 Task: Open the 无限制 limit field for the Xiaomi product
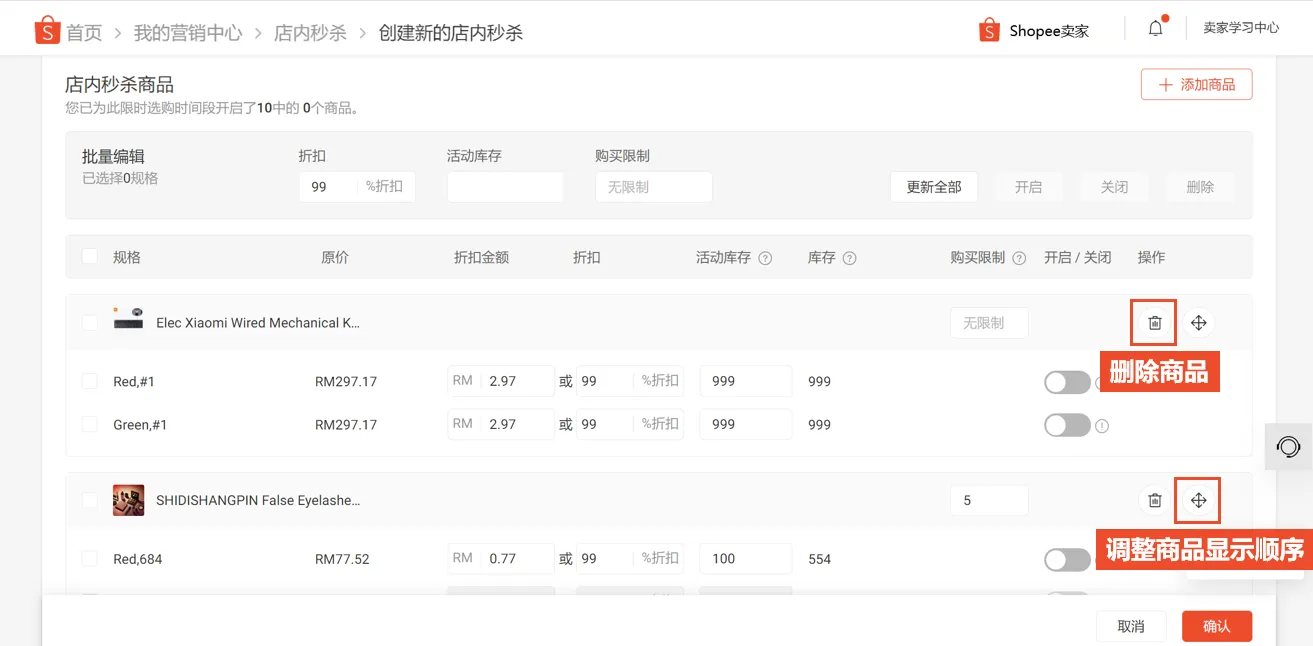point(988,322)
